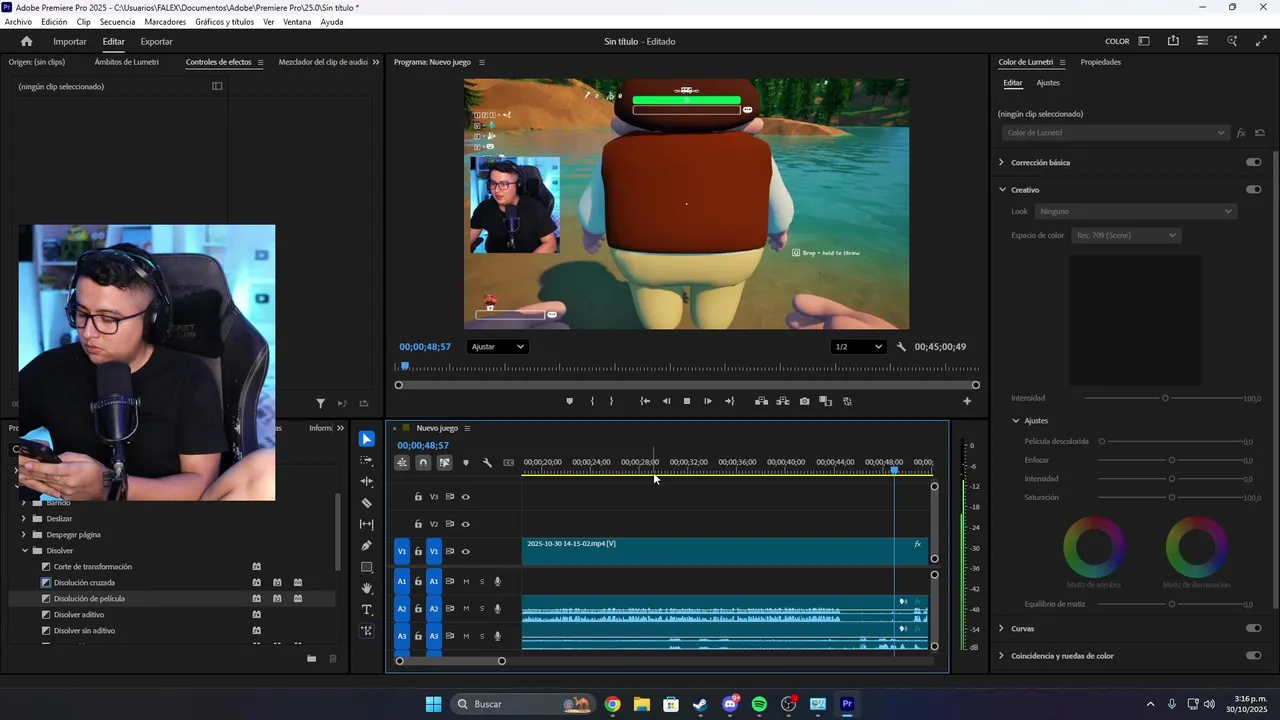Enable voice-over record on track A3
This screenshot has width=1280, height=720.
[498, 636]
